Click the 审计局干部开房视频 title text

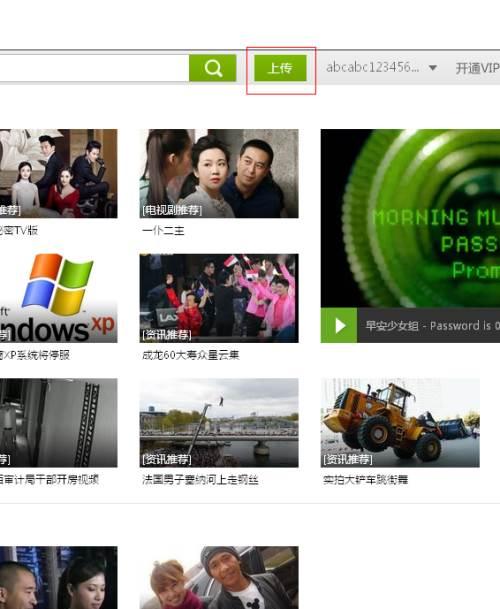click(49, 480)
